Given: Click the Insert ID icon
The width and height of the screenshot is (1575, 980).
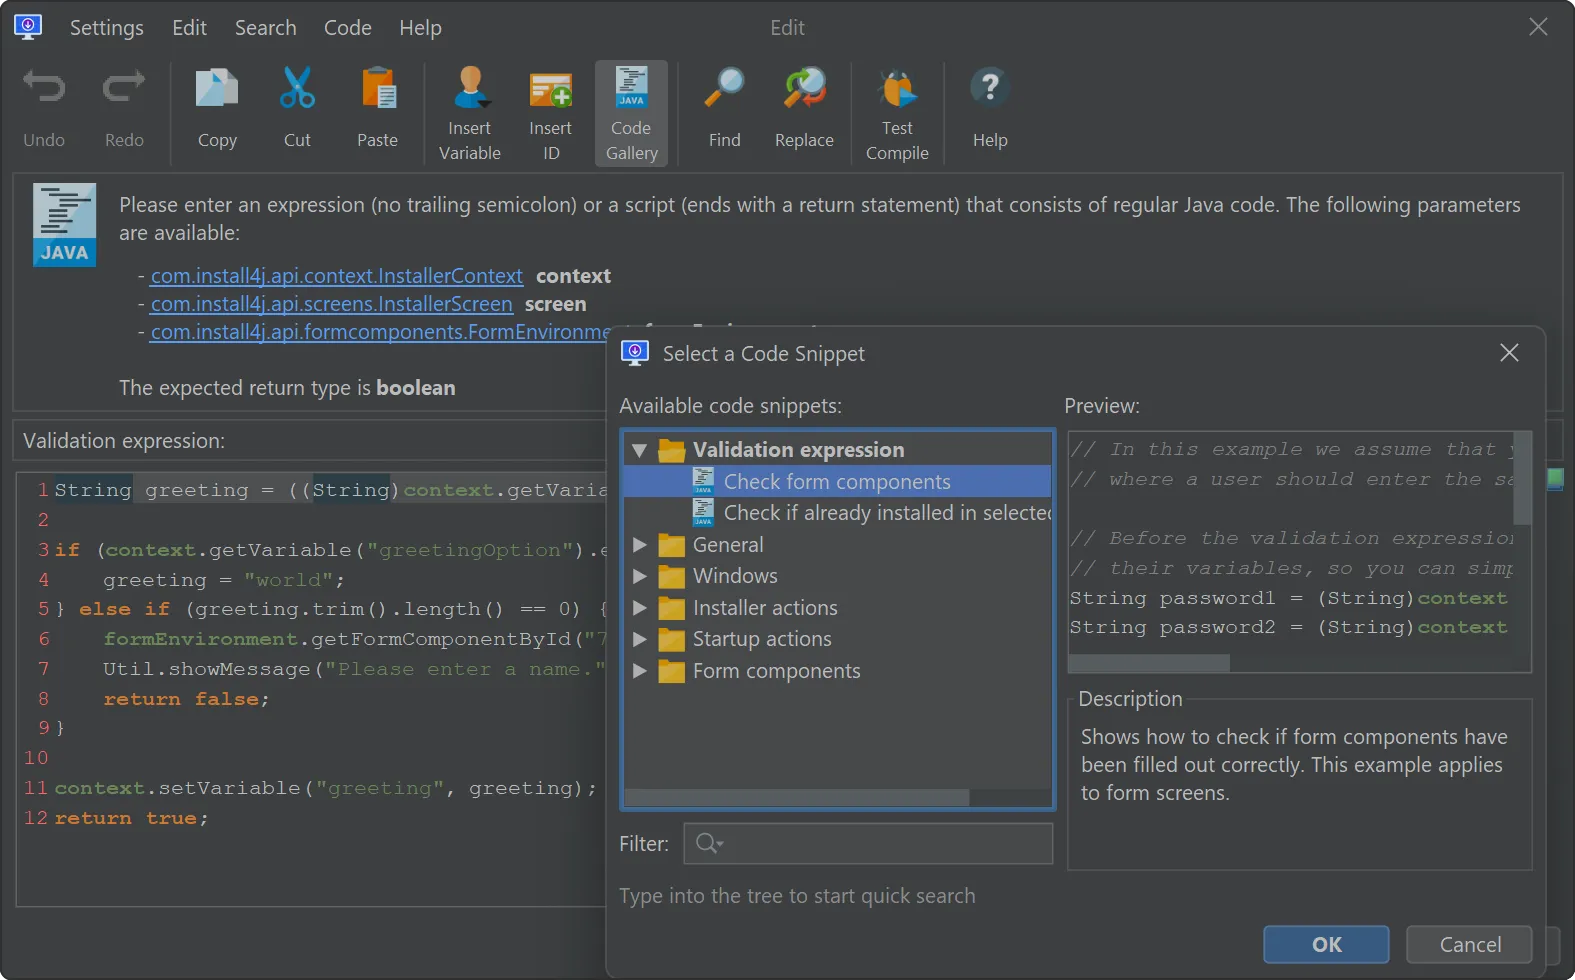Looking at the screenshot, I should pos(551,90).
